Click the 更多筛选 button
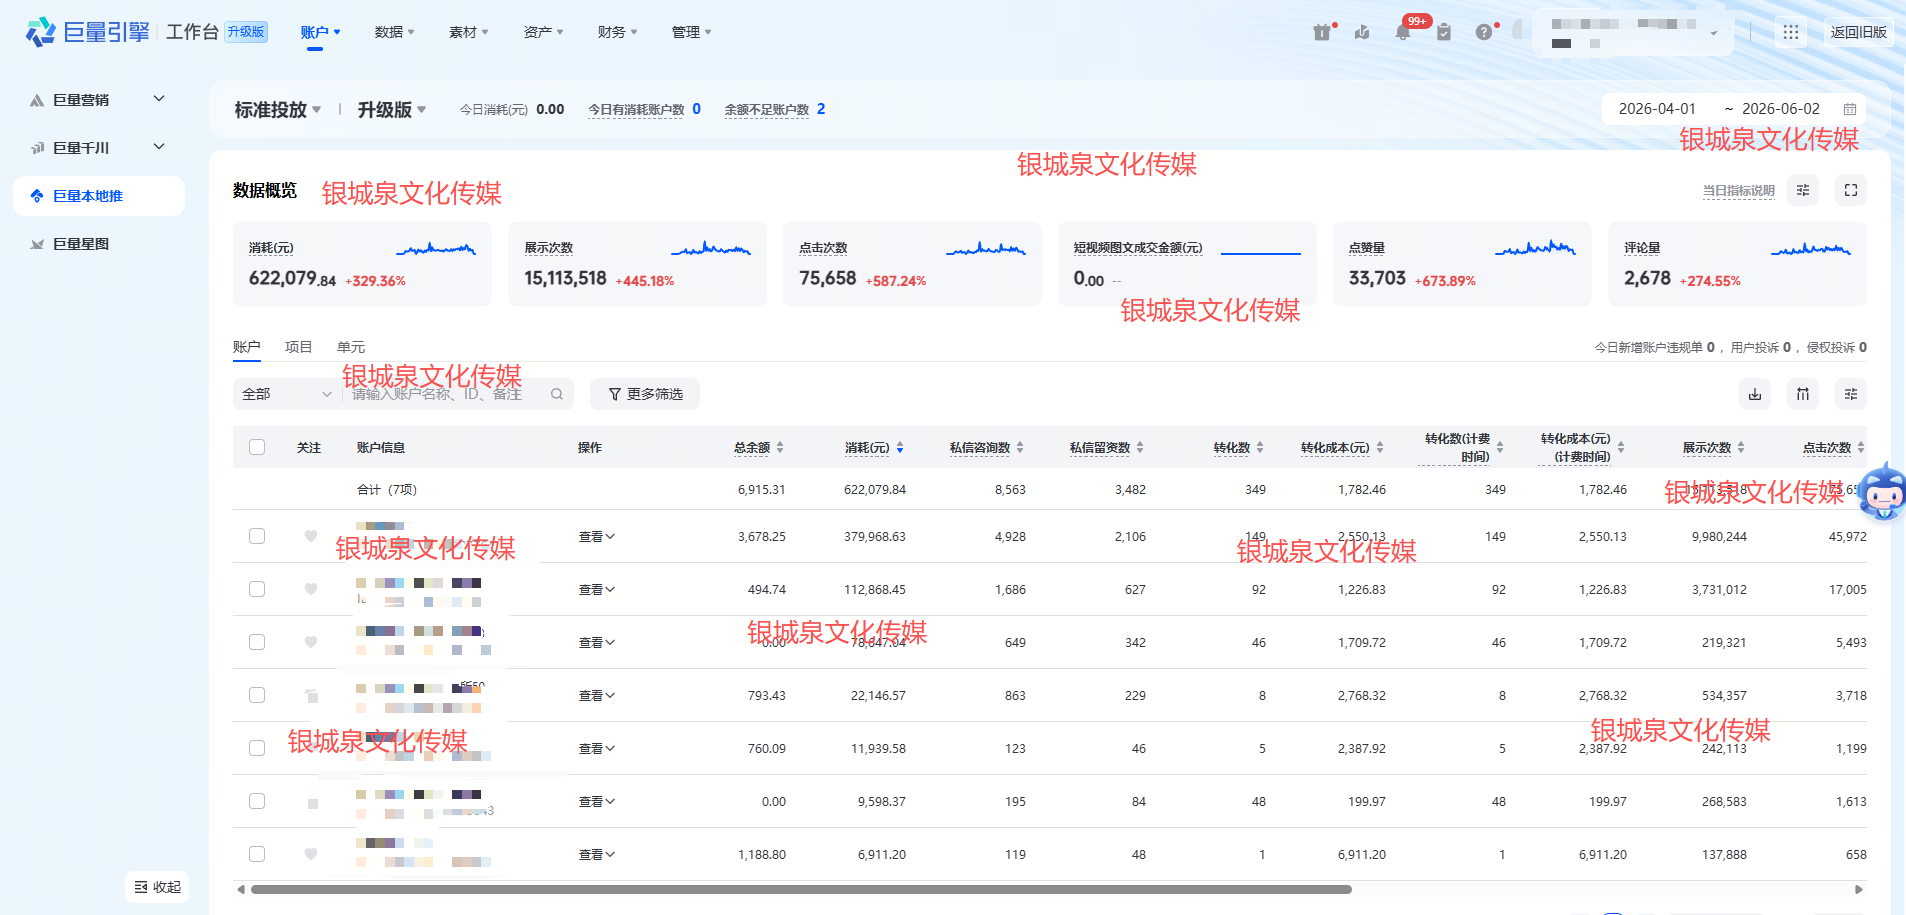 645,394
